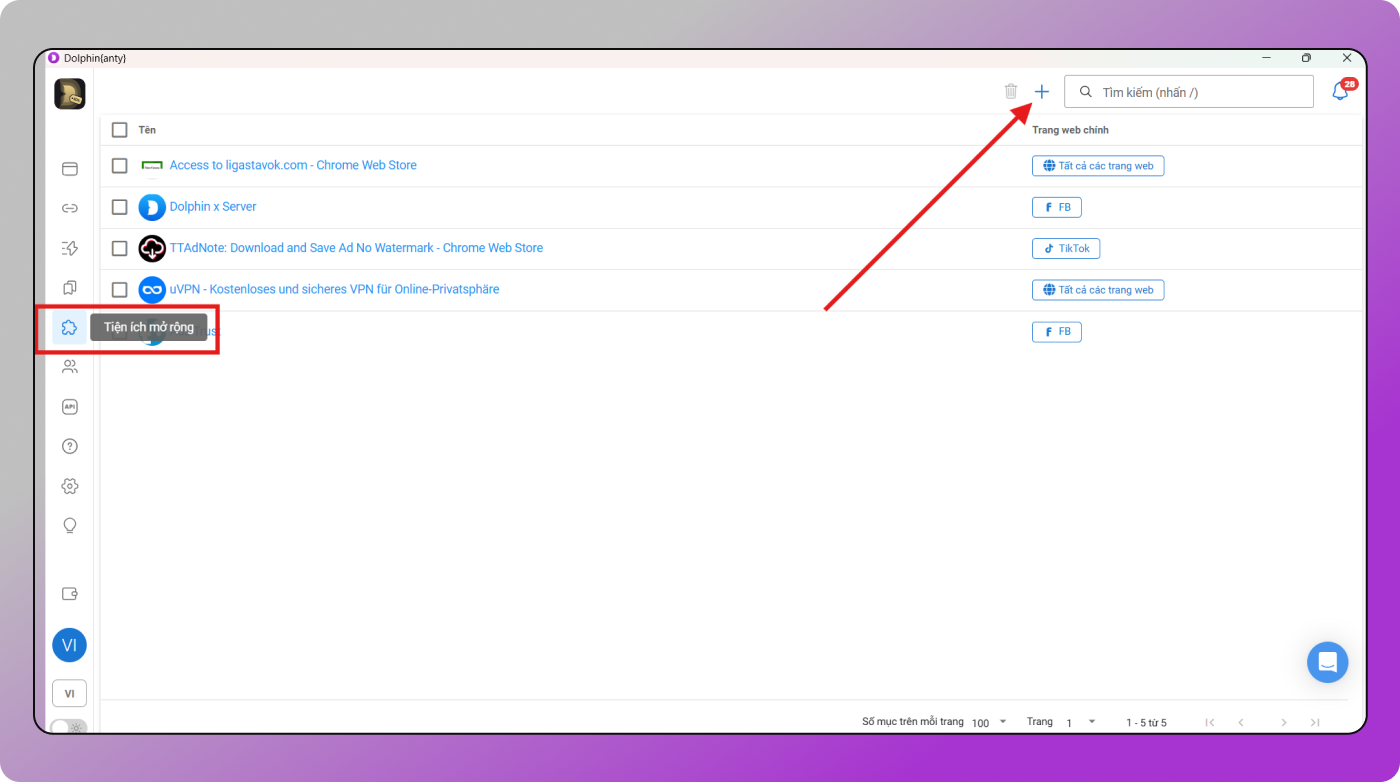Image resolution: width=1400 pixels, height=782 pixels.
Task: Open the browser profiles icon in sidebar
Action: tap(69, 169)
